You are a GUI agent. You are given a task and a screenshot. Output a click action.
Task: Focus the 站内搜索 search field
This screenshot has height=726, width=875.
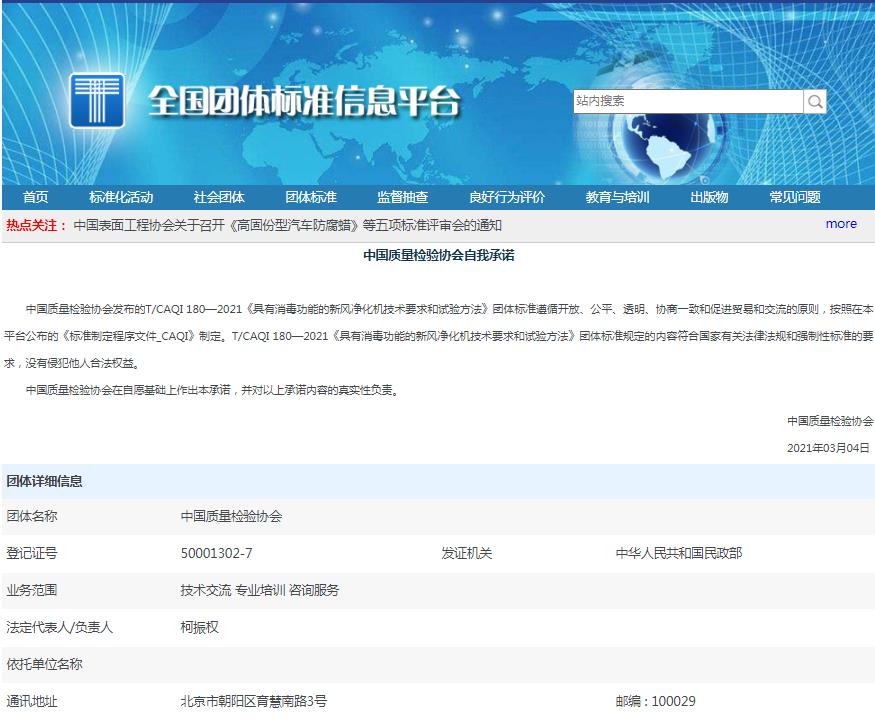[688, 102]
